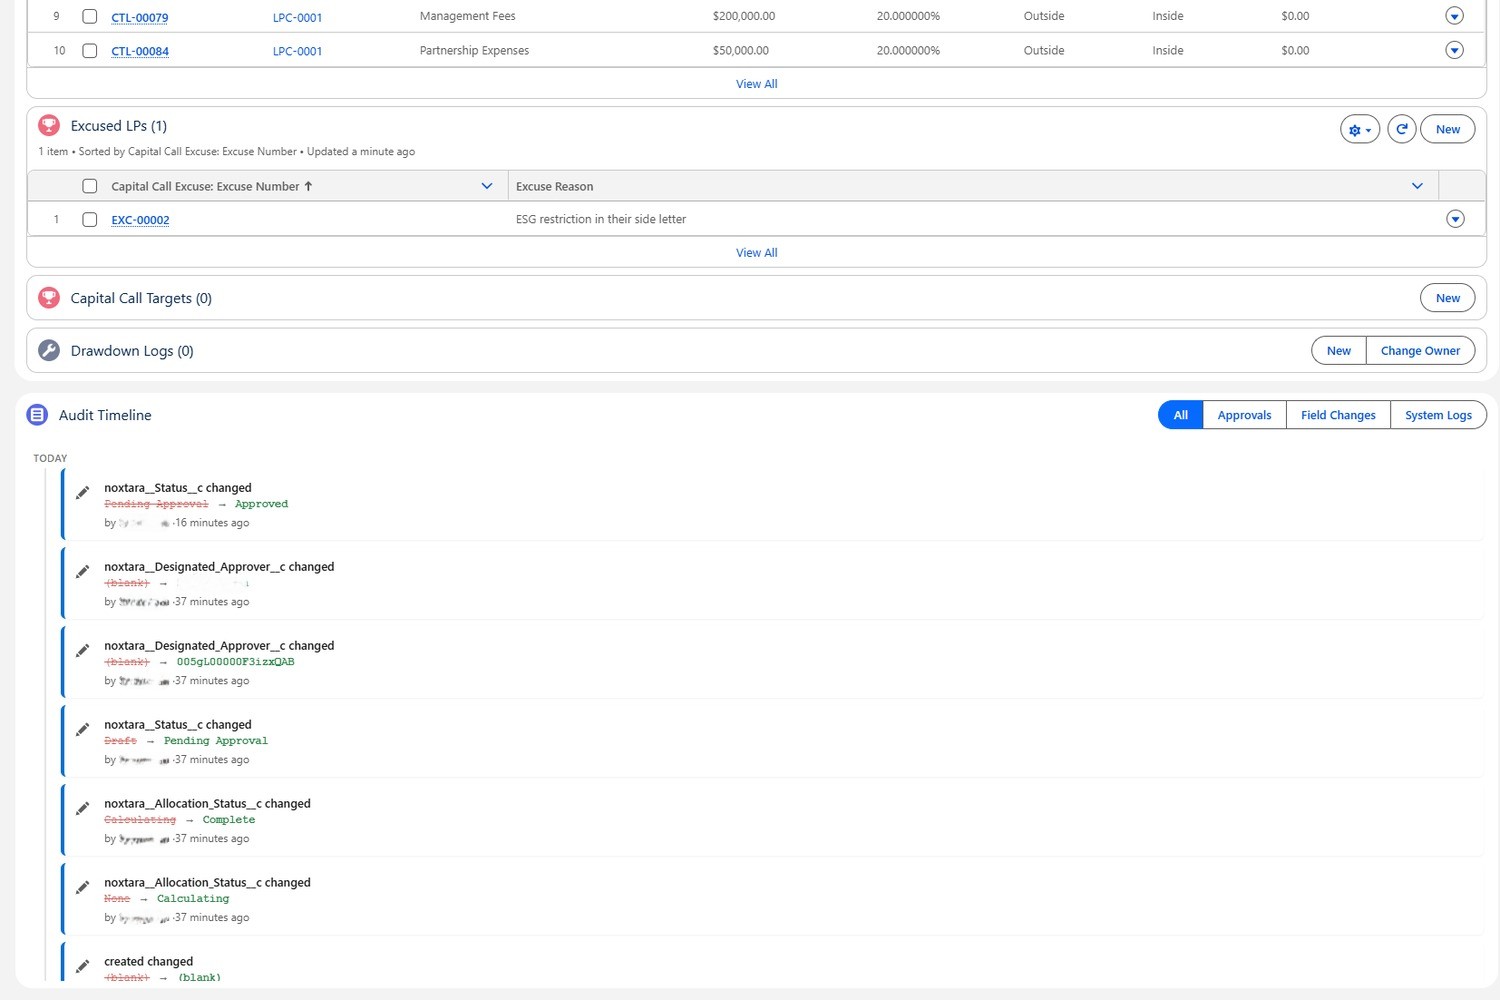This screenshot has width=1500, height=1000.
Task: Open the EXC-00002 excuse record
Action: [x=140, y=221]
